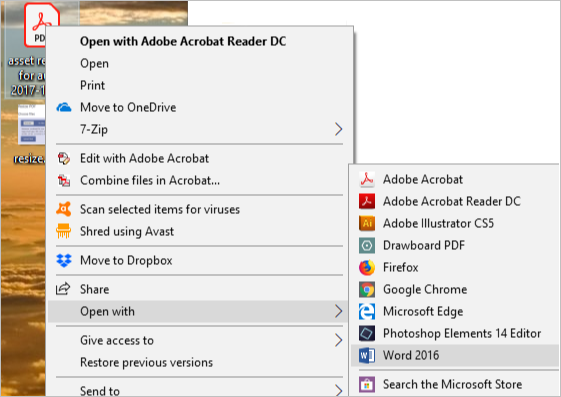Expand the Send to submenu arrow
The image size is (561, 397).
(338, 390)
